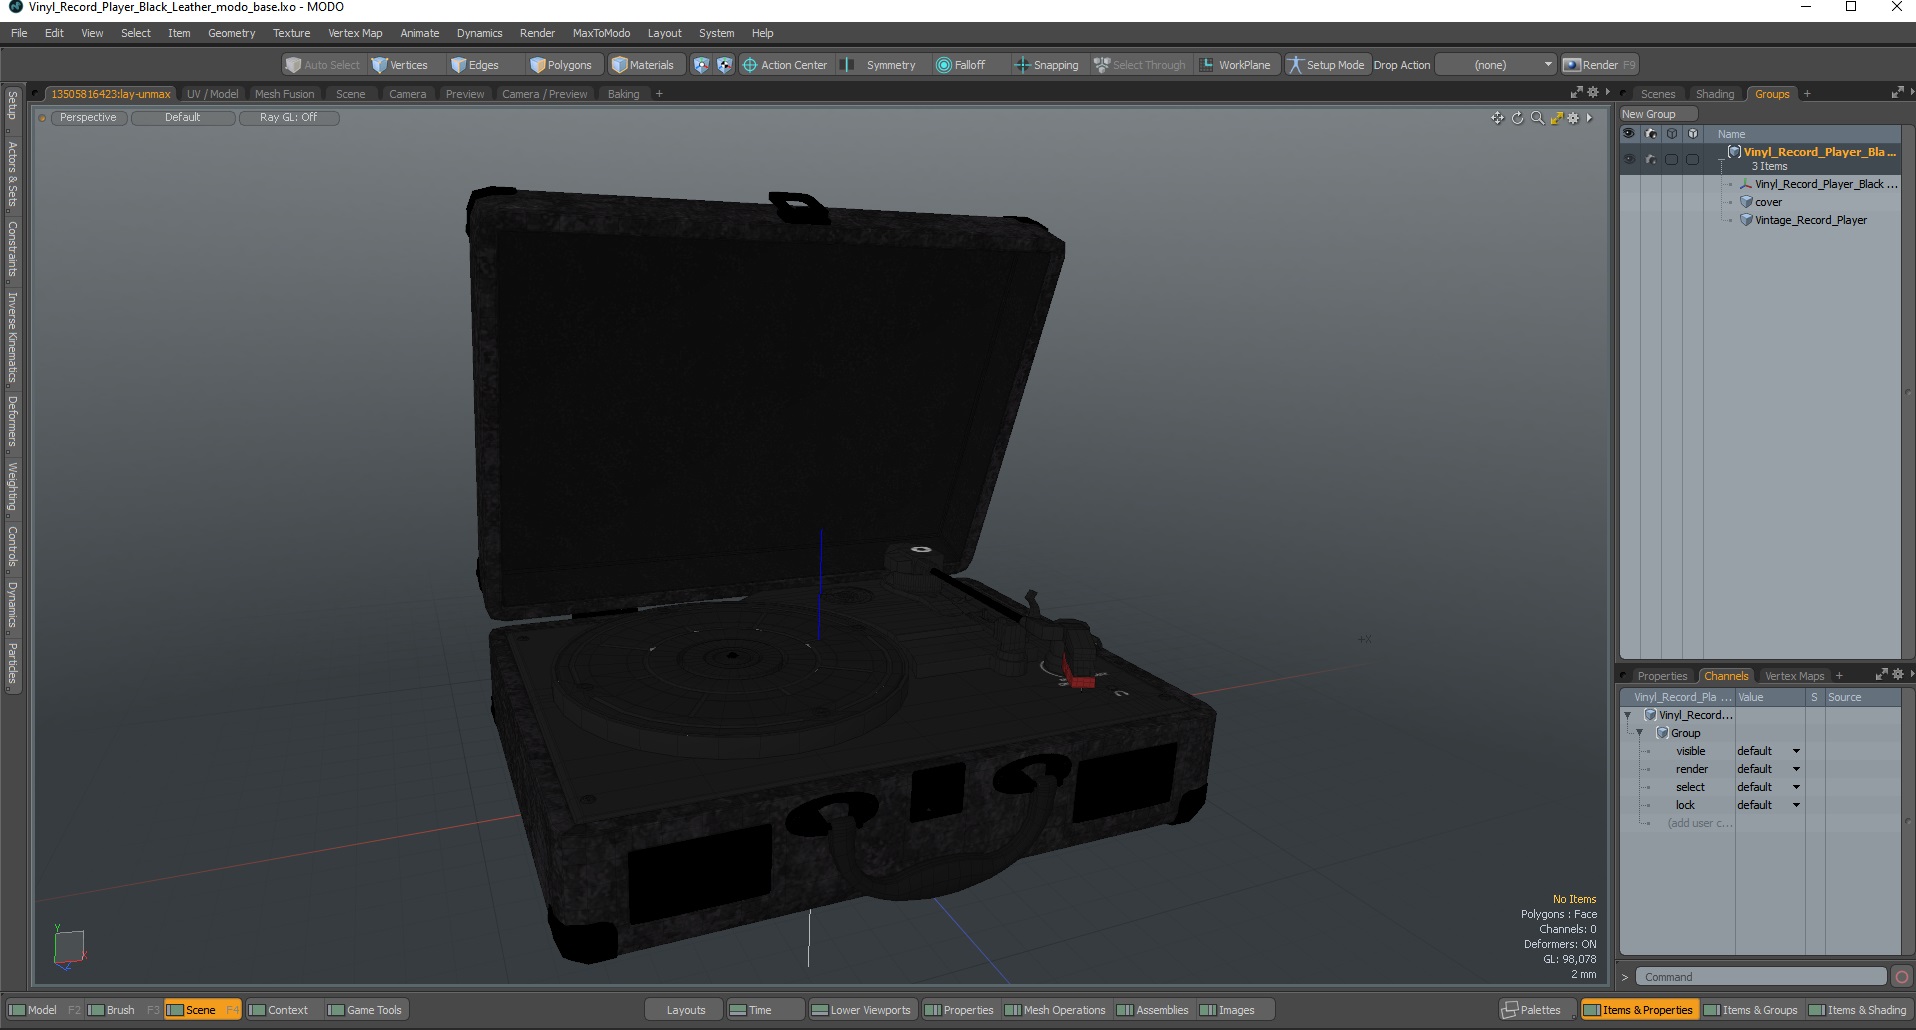Click visibility eye column header in Groups panel
The image size is (1916, 1030).
pyautogui.click(x=1629, y=133)
